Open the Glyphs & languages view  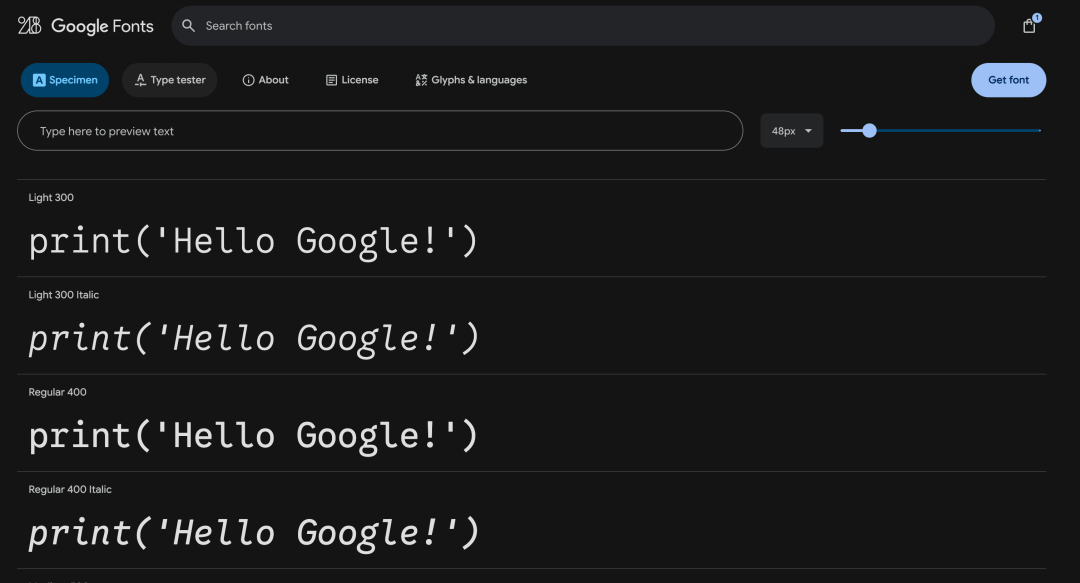click(x=470, y=80)
